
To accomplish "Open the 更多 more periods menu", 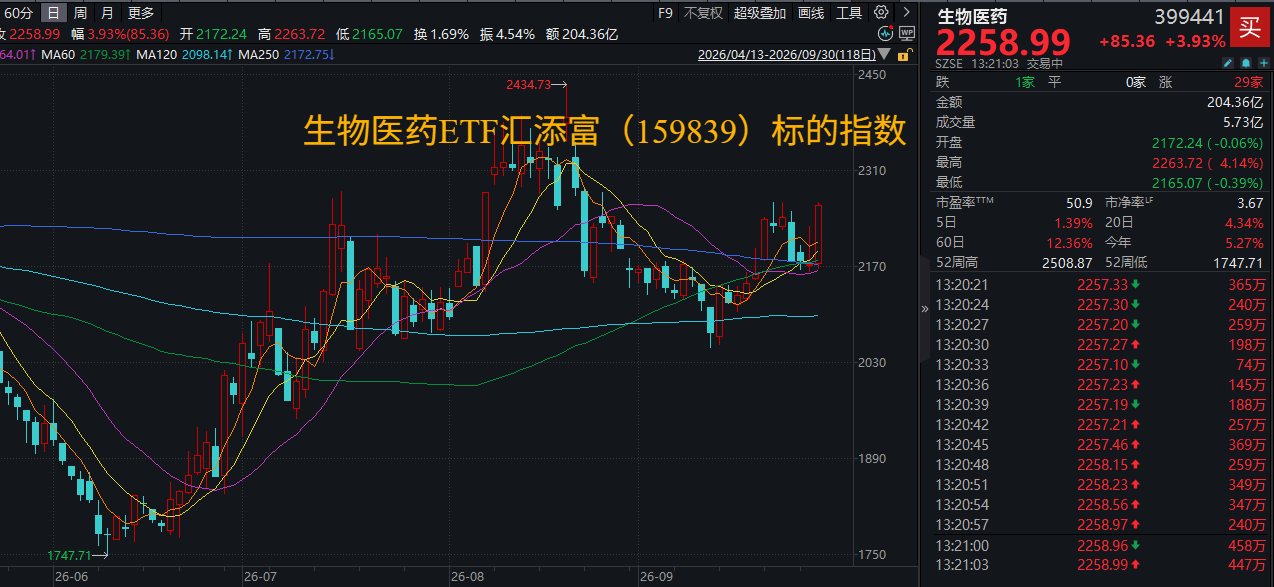I will click(141, 13).
